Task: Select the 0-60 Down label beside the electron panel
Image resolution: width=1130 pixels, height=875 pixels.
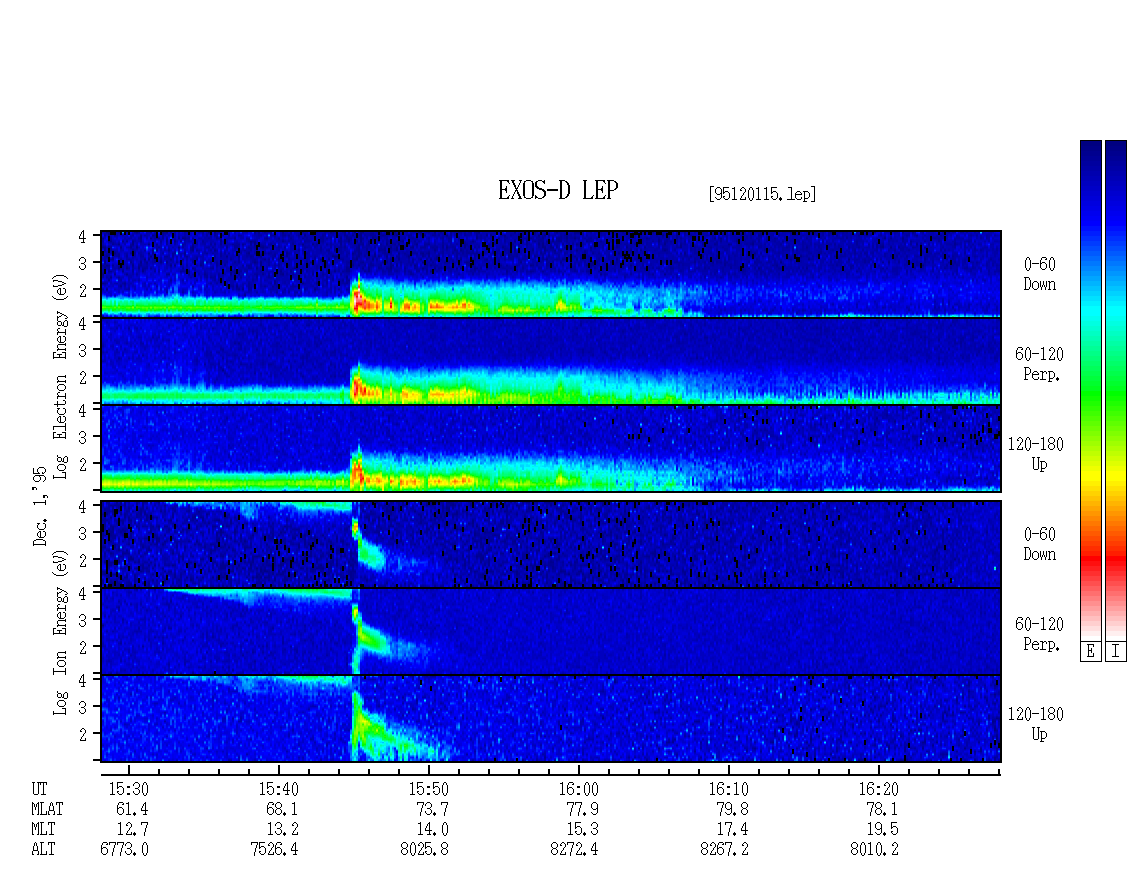Action: (1039, 274)
